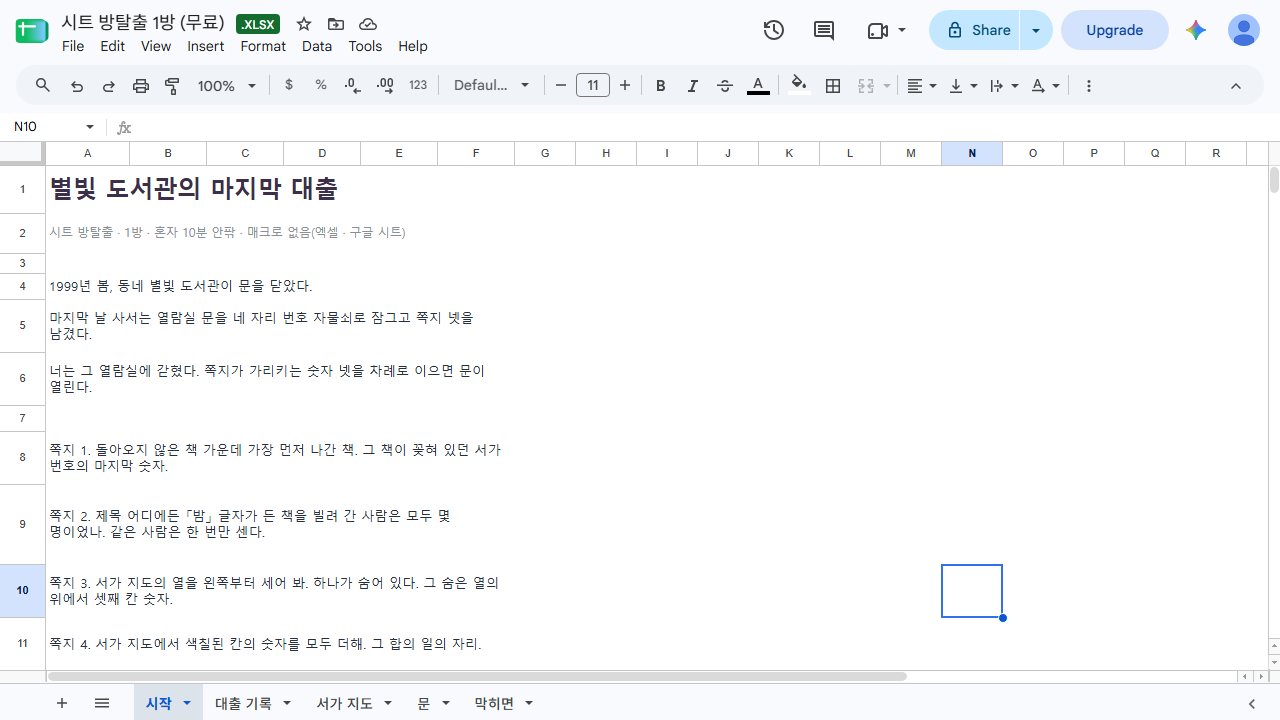Open the text color picker
The width and height of the screenshot is (1280, 720).
[x=759, y=86]
